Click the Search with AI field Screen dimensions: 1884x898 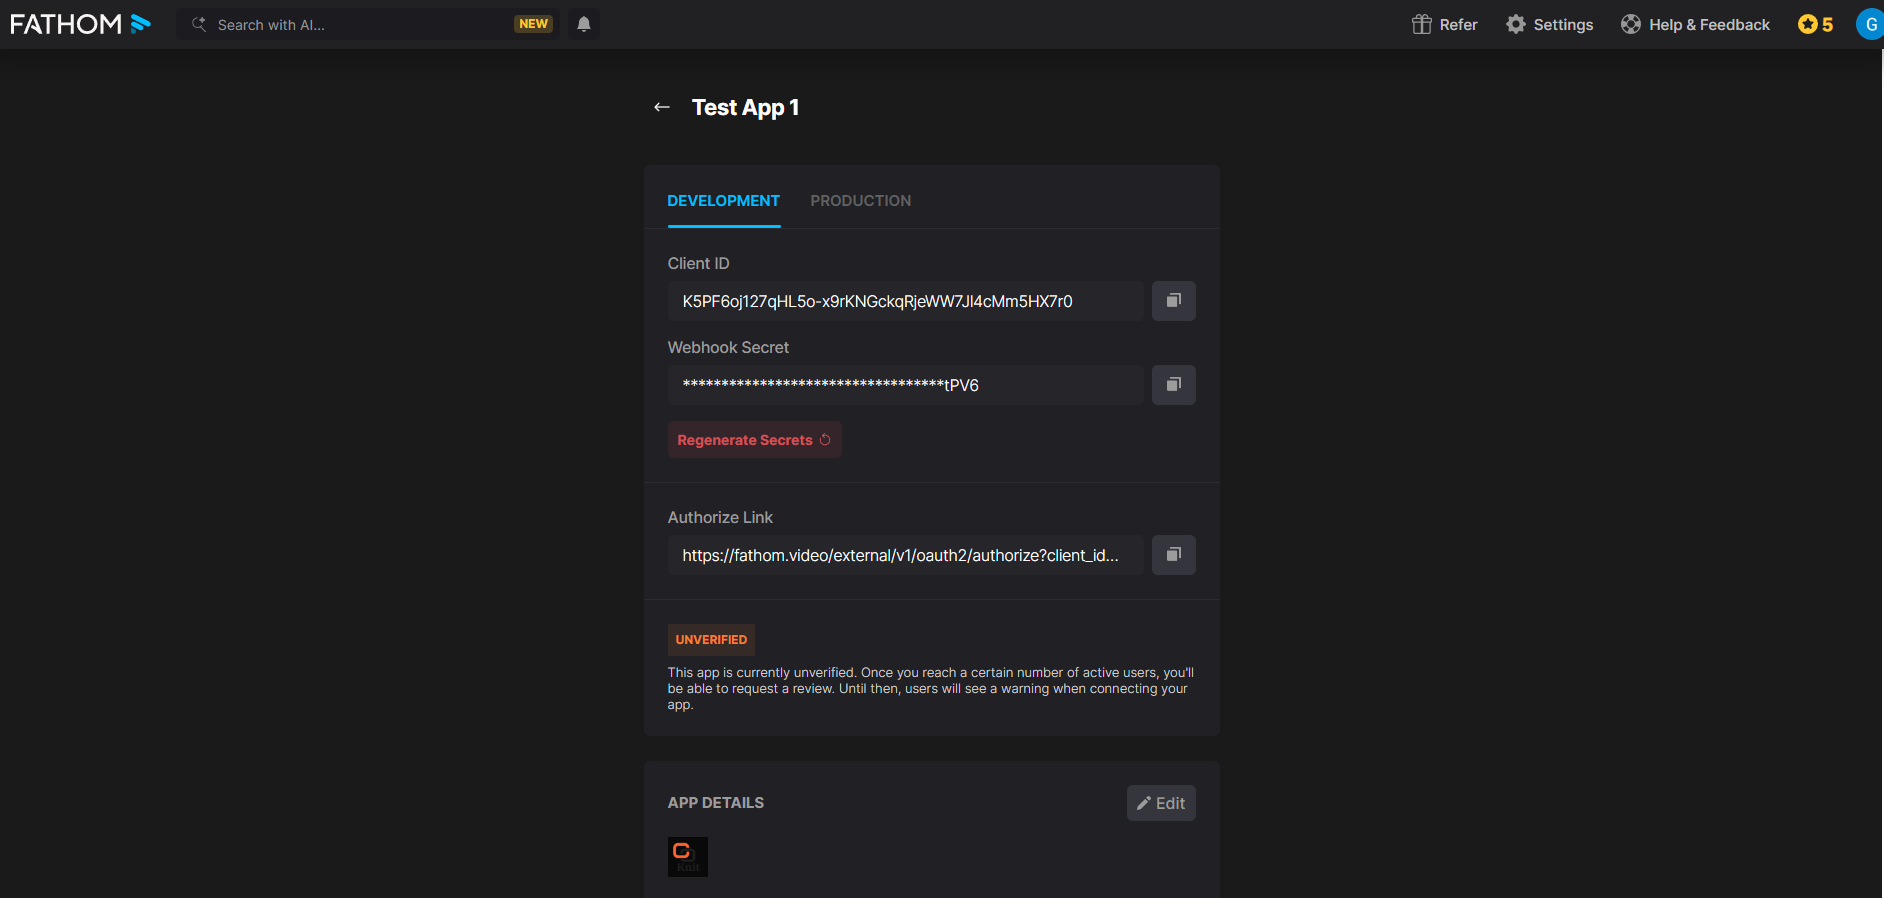[368, 24]
